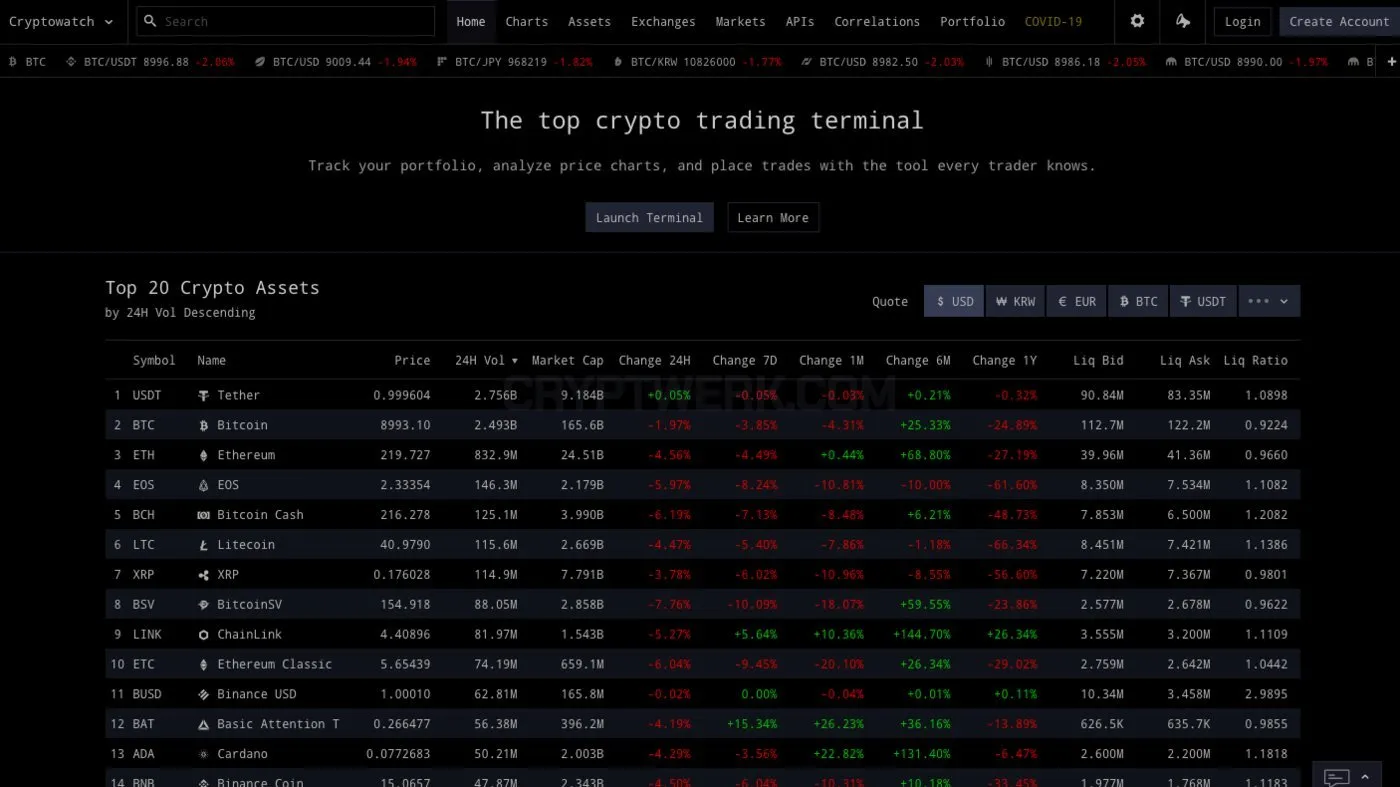Expand the chat widget chevron
This screenshot has height=787, width=1400.
tap(1364, 777)
